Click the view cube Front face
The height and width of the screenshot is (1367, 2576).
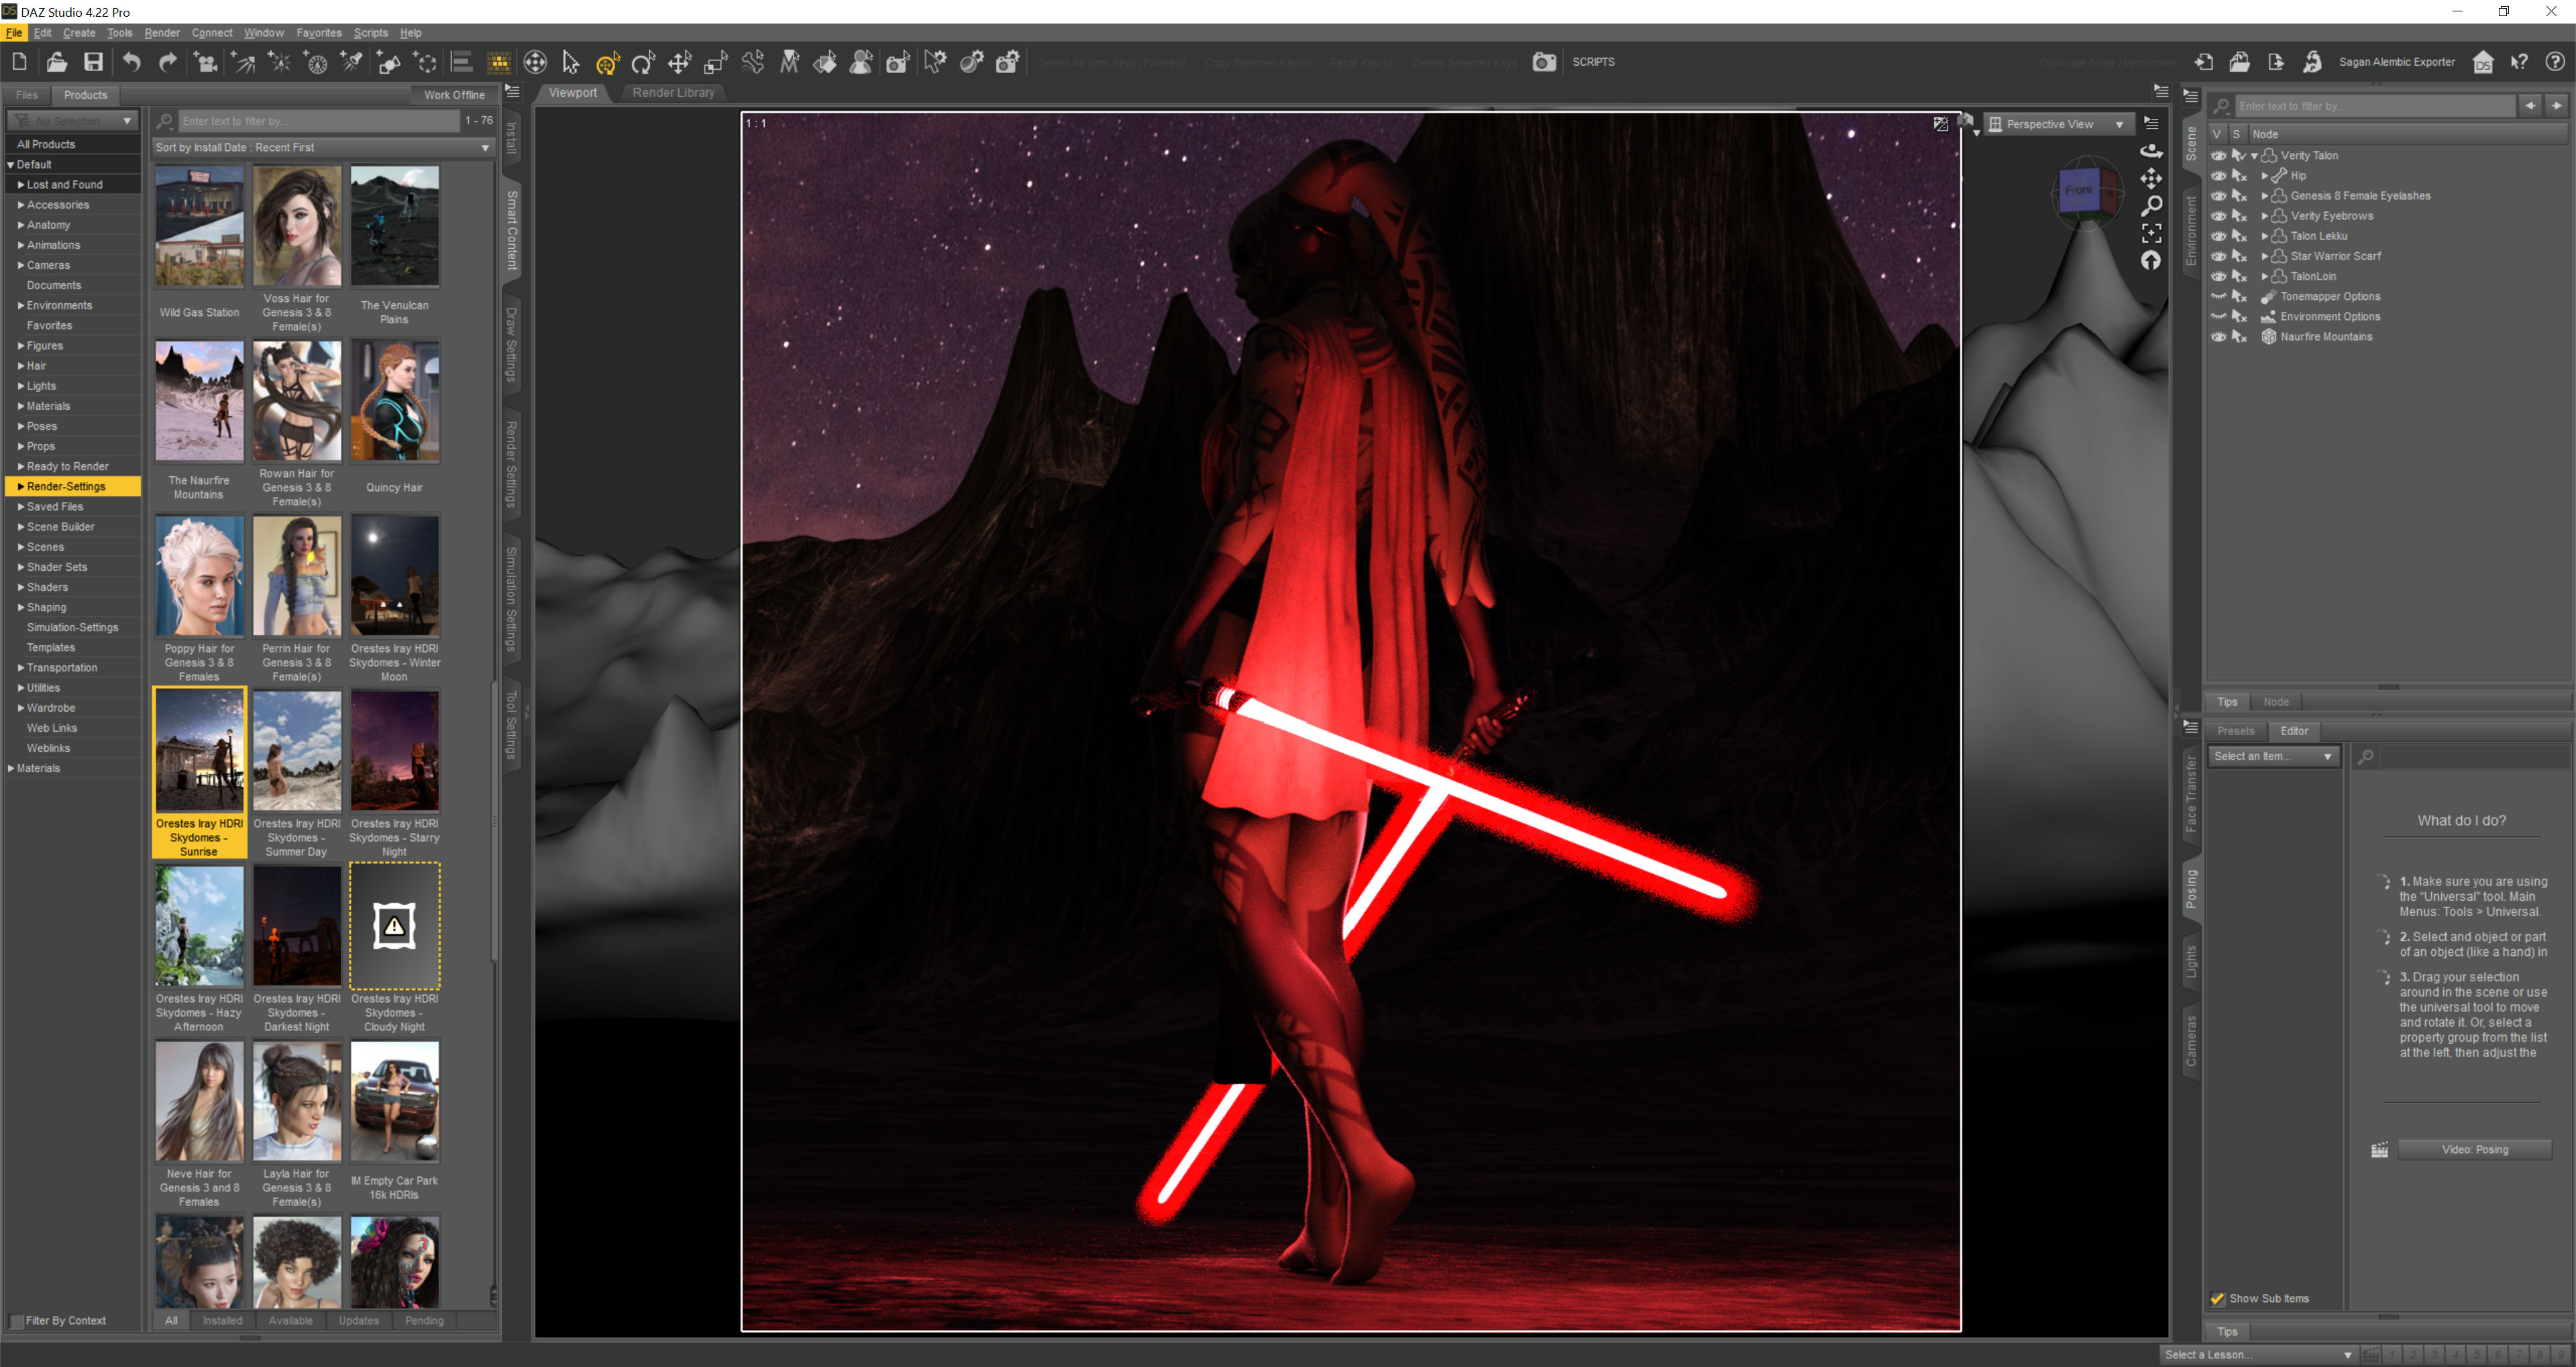pos(2078,190)
